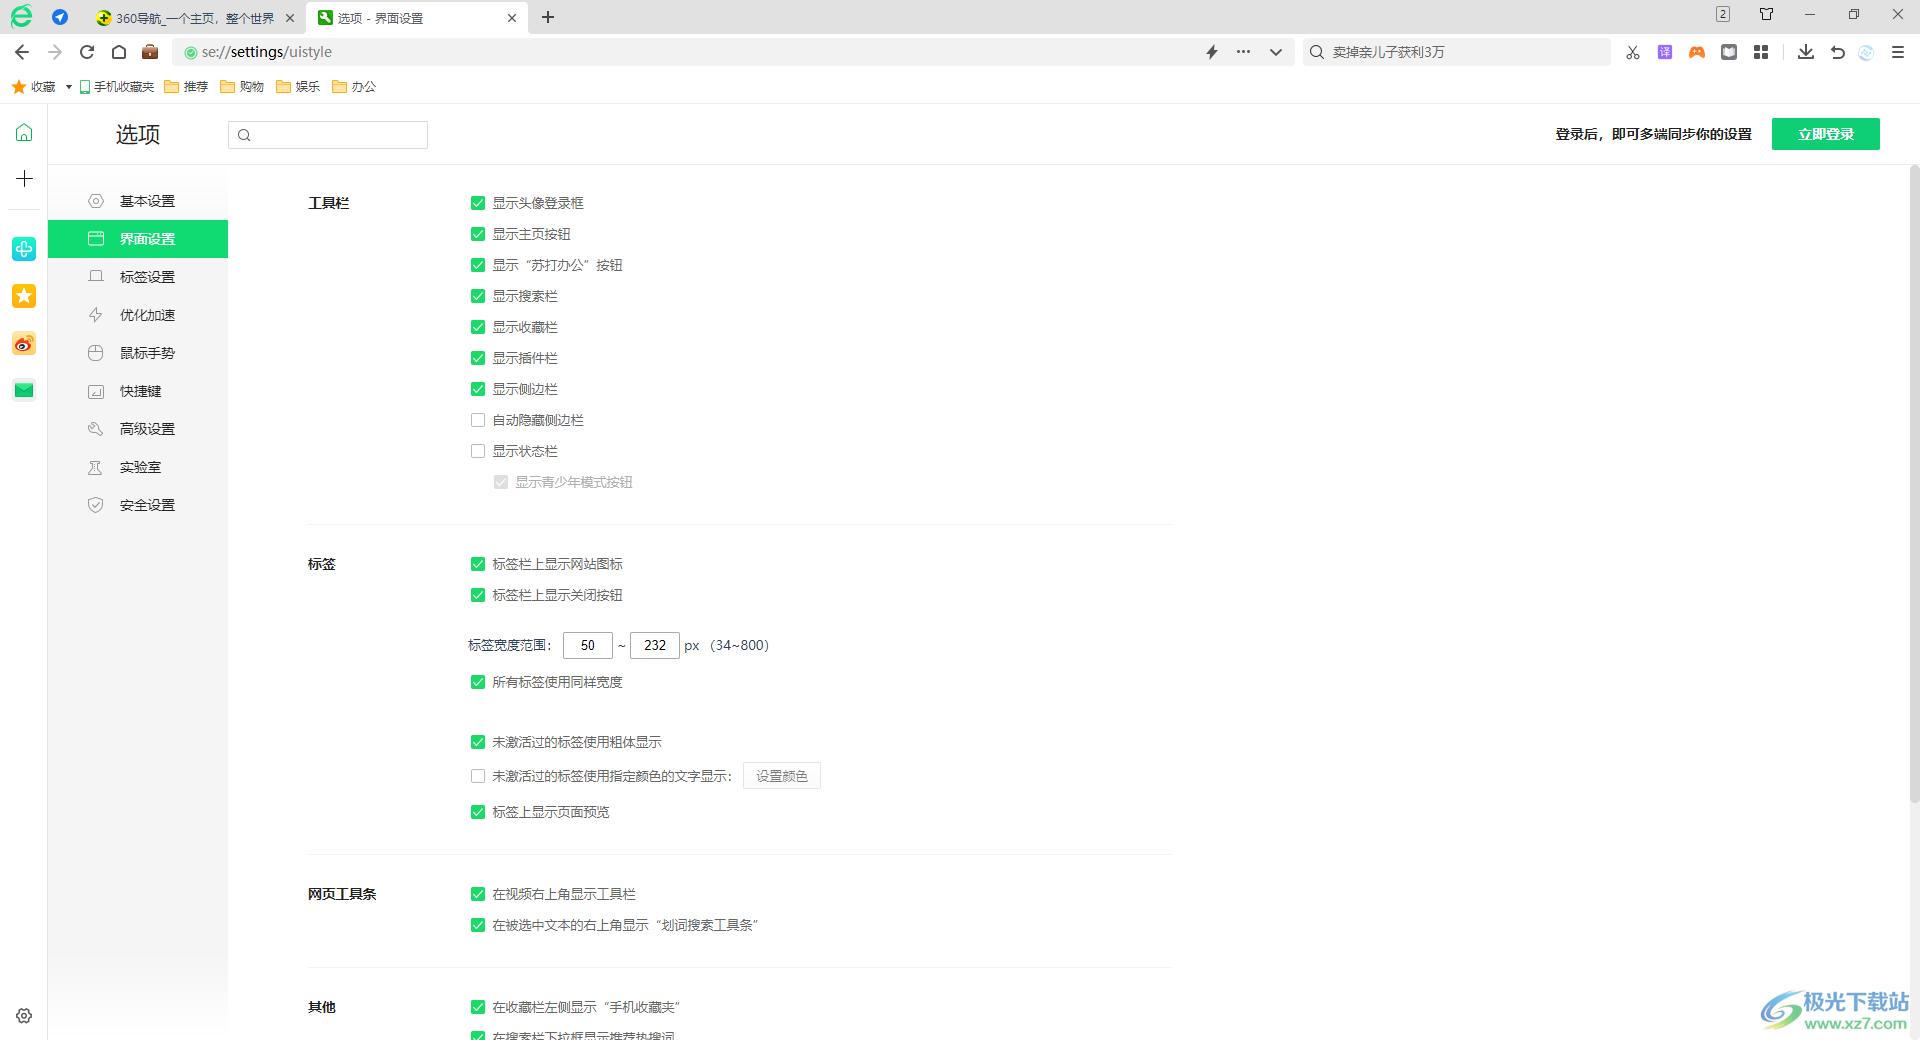The width and height of the screenshot is (1920, 1040).
Task: Click the maximum tab width field 232
Action: [x=655, y=645]
